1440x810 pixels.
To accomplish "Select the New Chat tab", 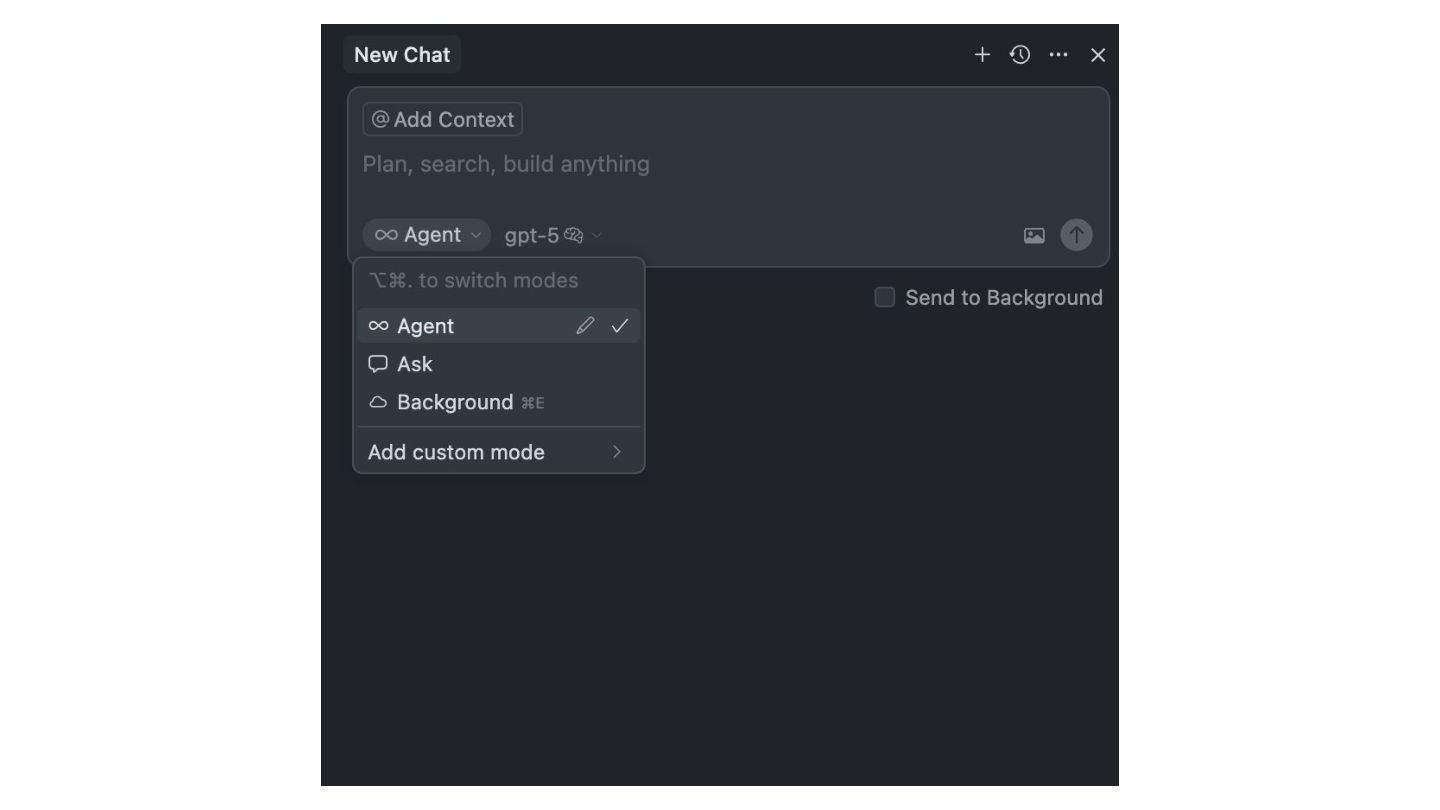I will (402, 55).
